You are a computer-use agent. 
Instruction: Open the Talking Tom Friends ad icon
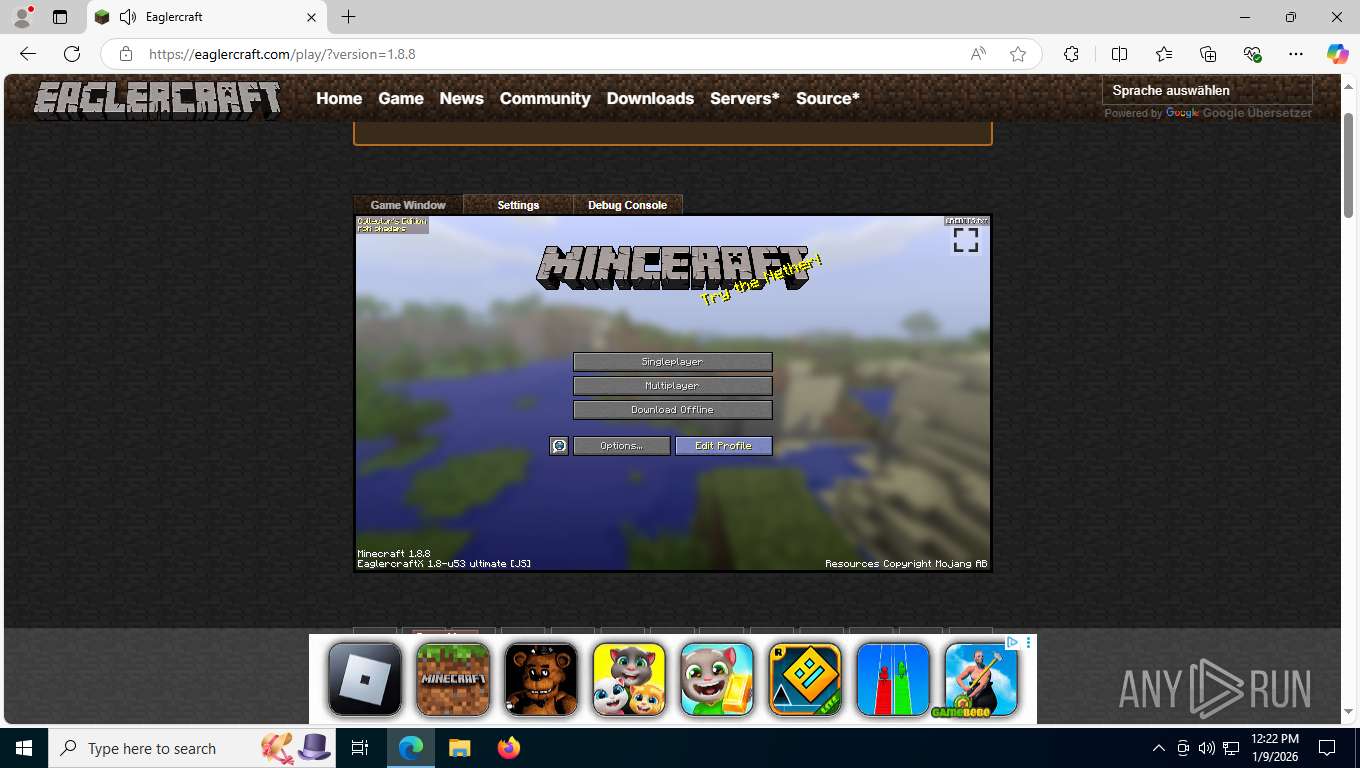[629, 679]
